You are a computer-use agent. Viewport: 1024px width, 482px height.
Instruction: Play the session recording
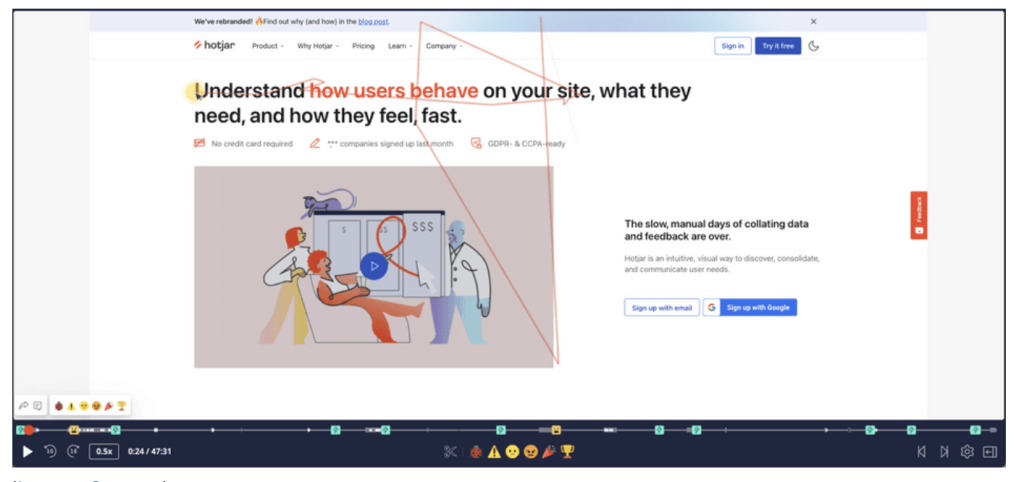point(27,452)
